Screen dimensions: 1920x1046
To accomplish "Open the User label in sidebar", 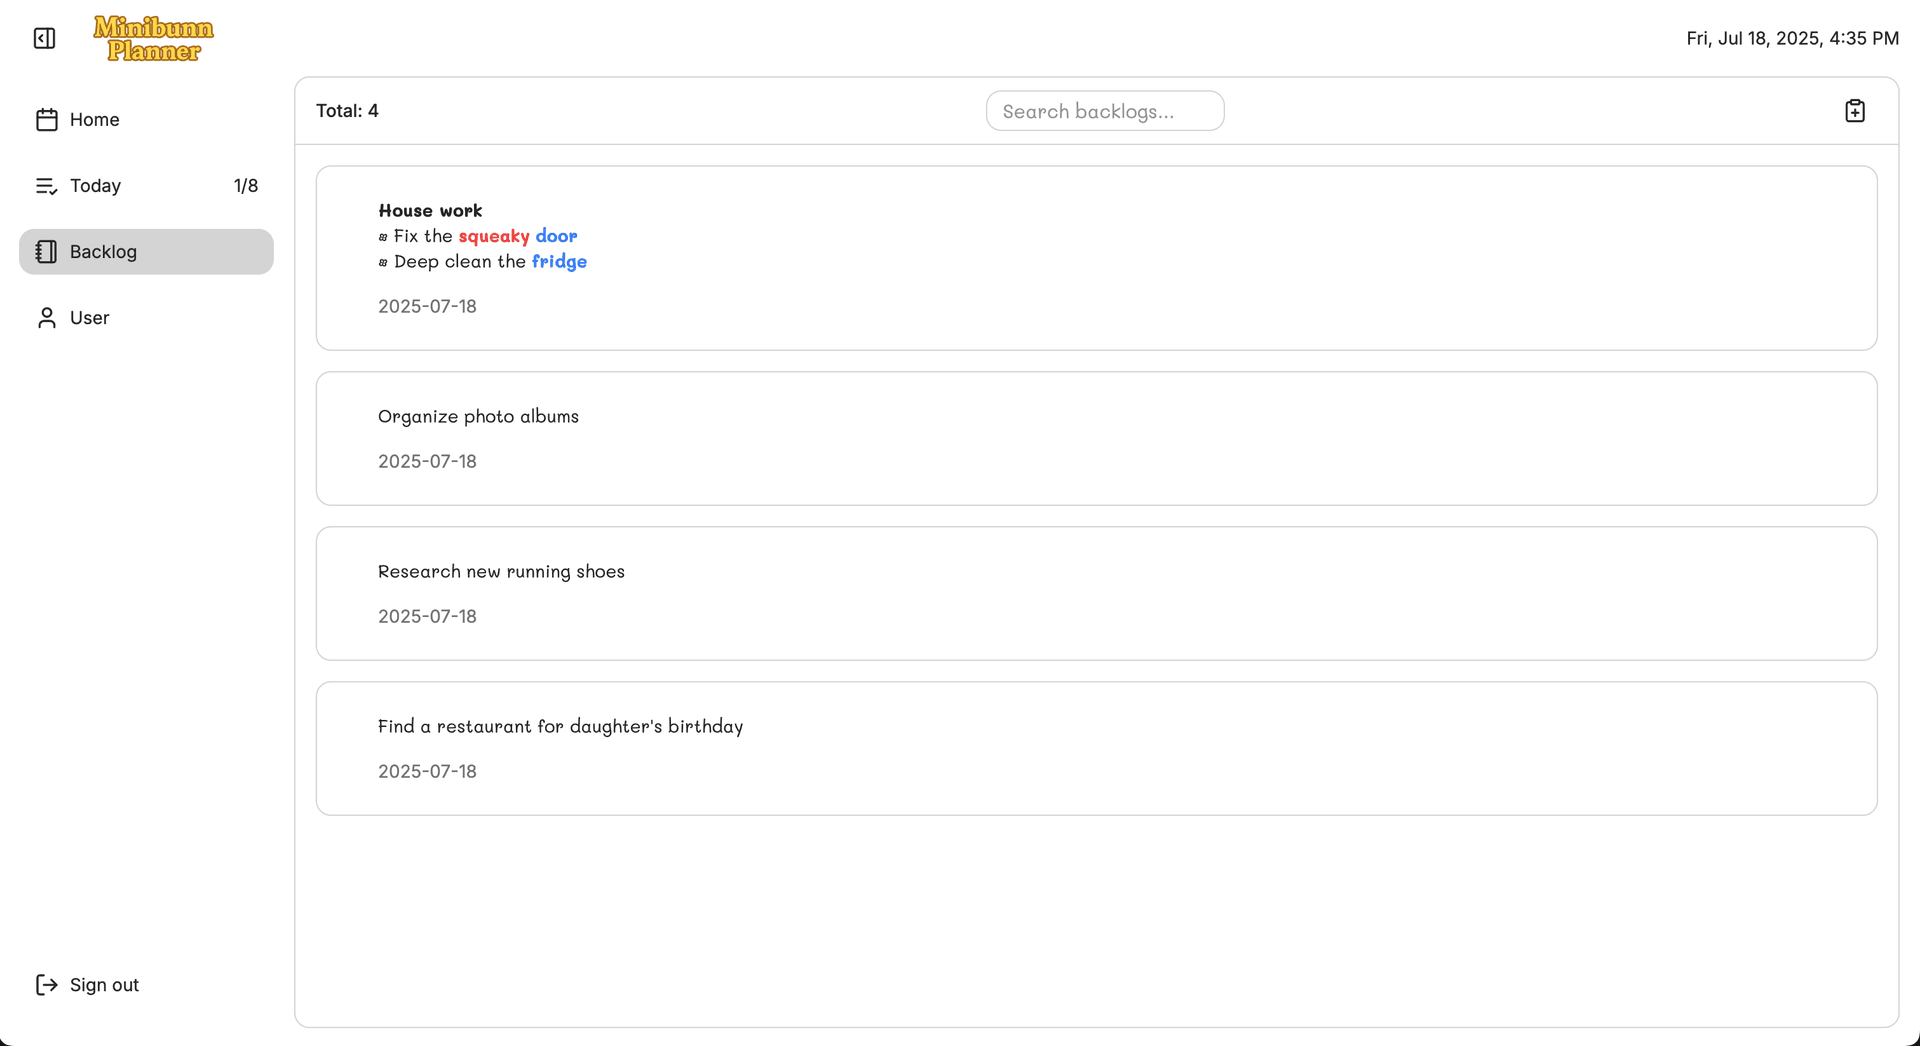I will (x=89, y=318).
